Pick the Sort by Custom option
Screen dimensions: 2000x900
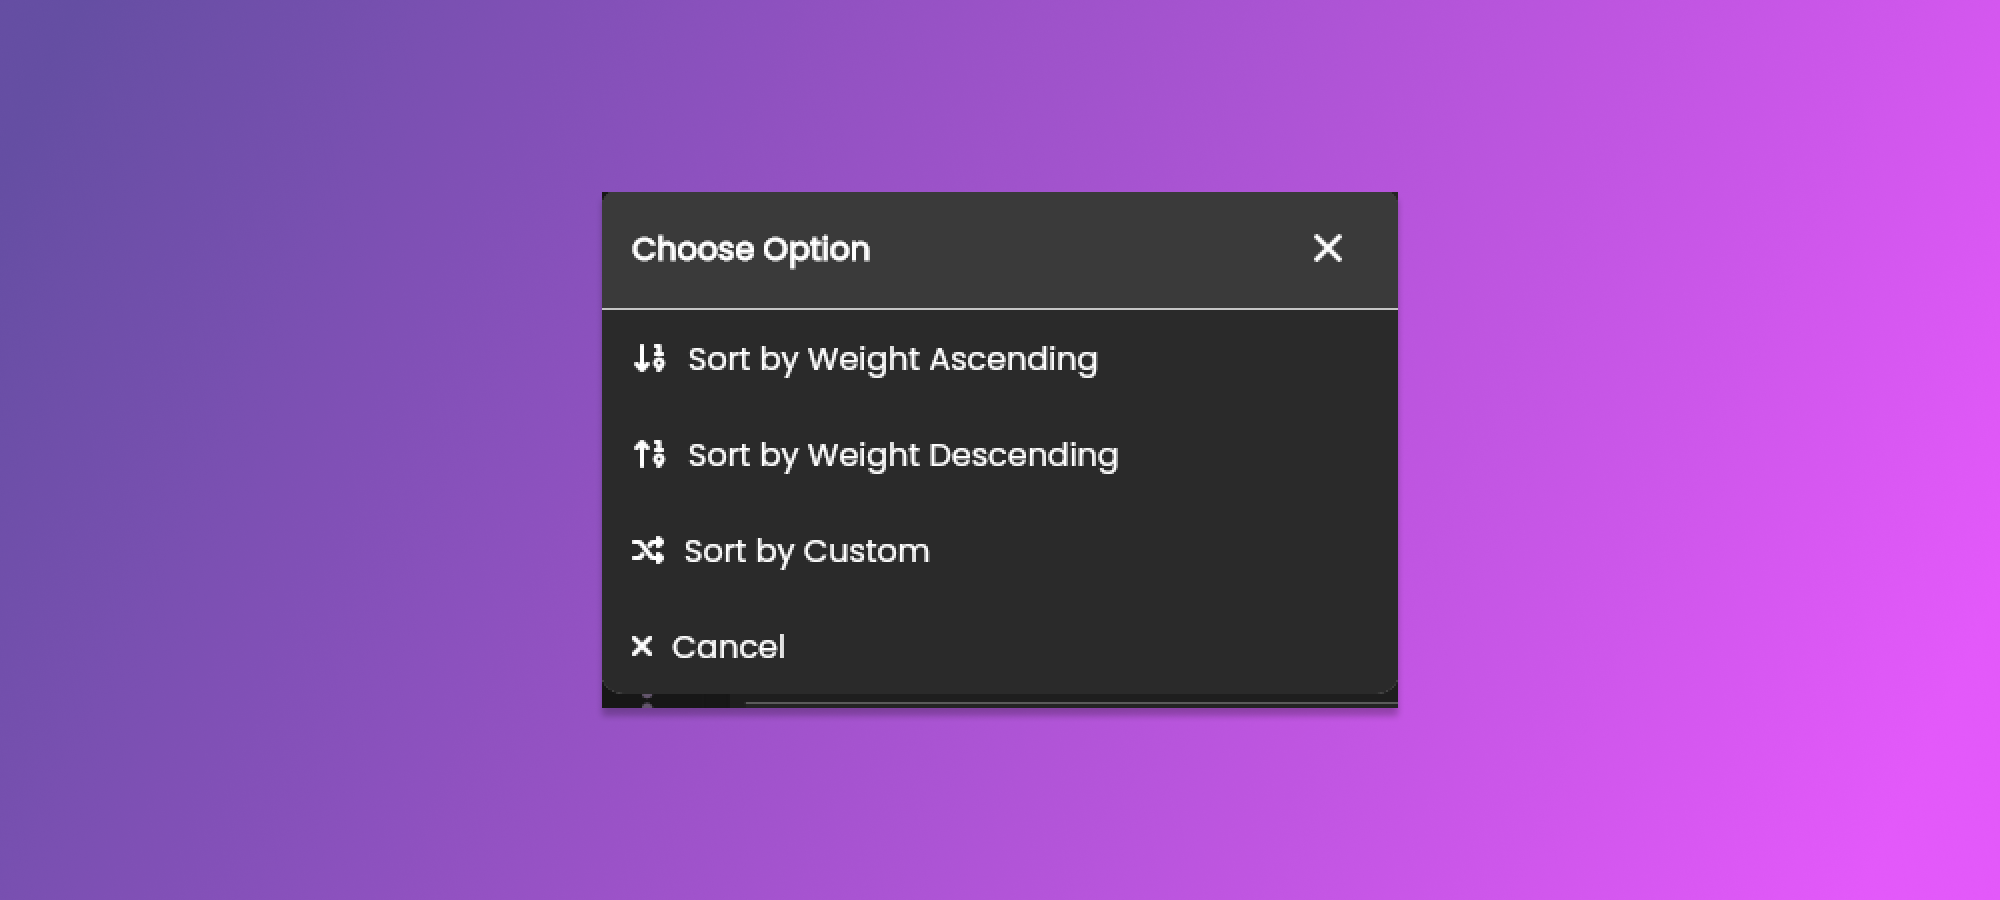point(806,551)
